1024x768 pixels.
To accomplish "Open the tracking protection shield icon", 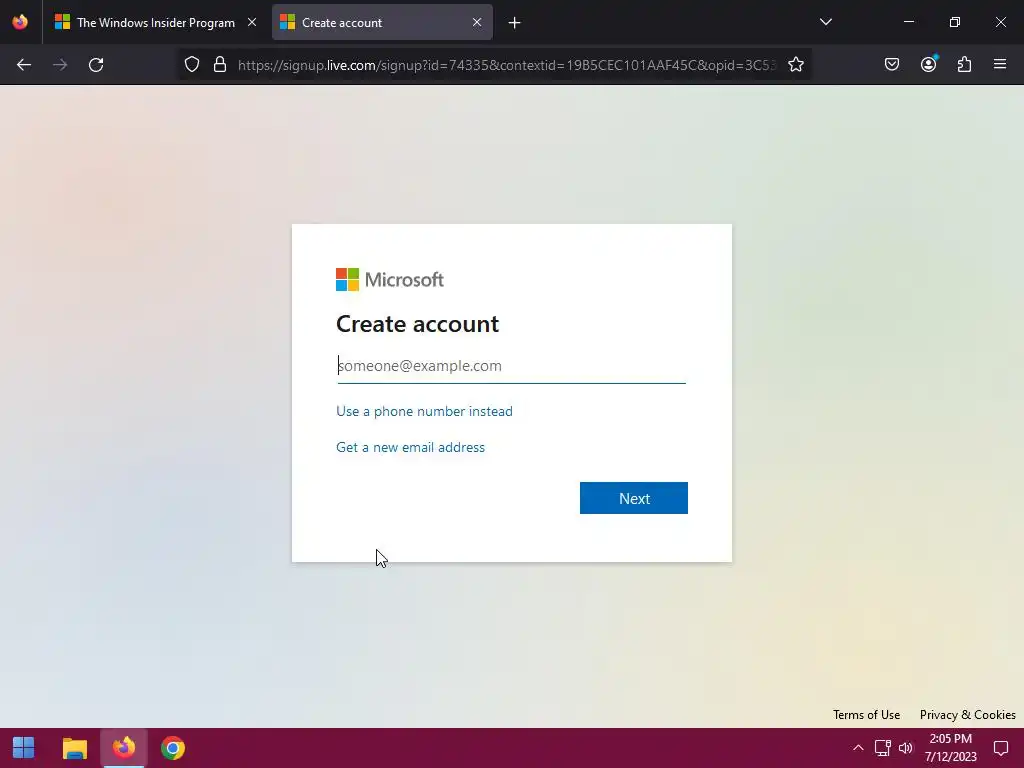I will (191, 64).
